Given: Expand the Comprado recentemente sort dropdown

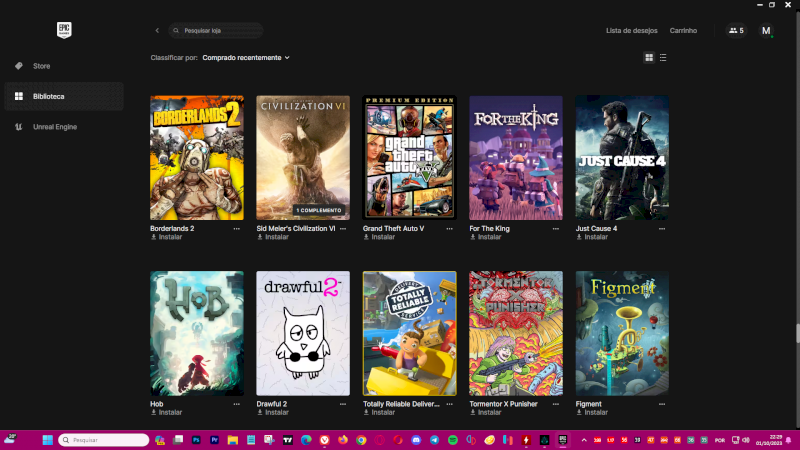Looking at the screenshot, I should click(x=246, y=58).
